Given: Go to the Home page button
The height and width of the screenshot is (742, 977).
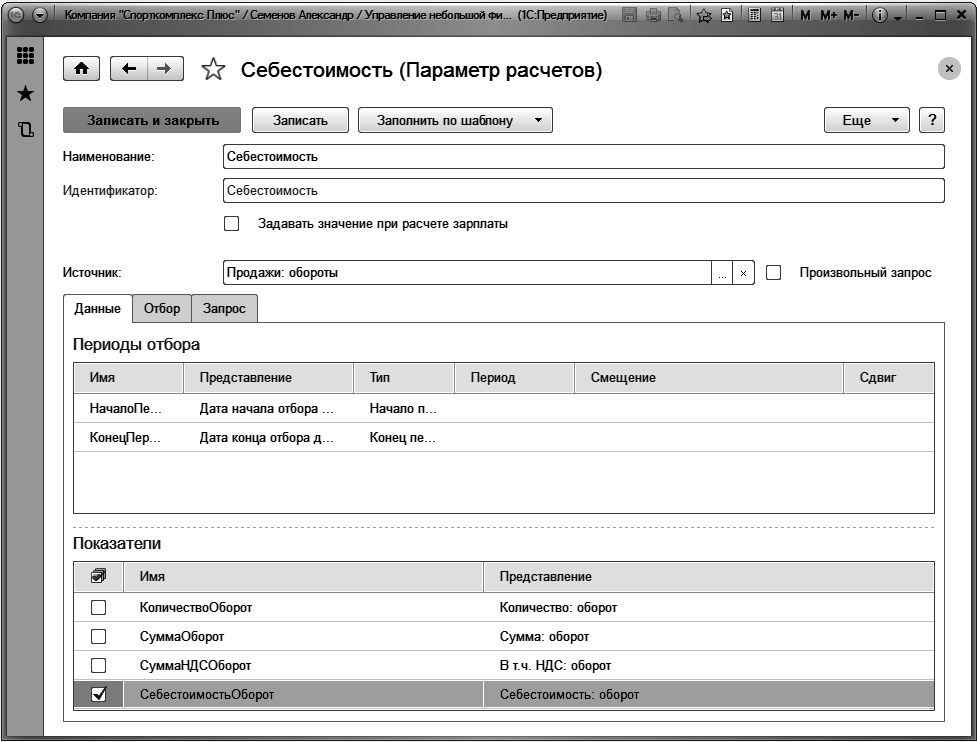Looking at the screenshot, I should (x=81, y=69).
